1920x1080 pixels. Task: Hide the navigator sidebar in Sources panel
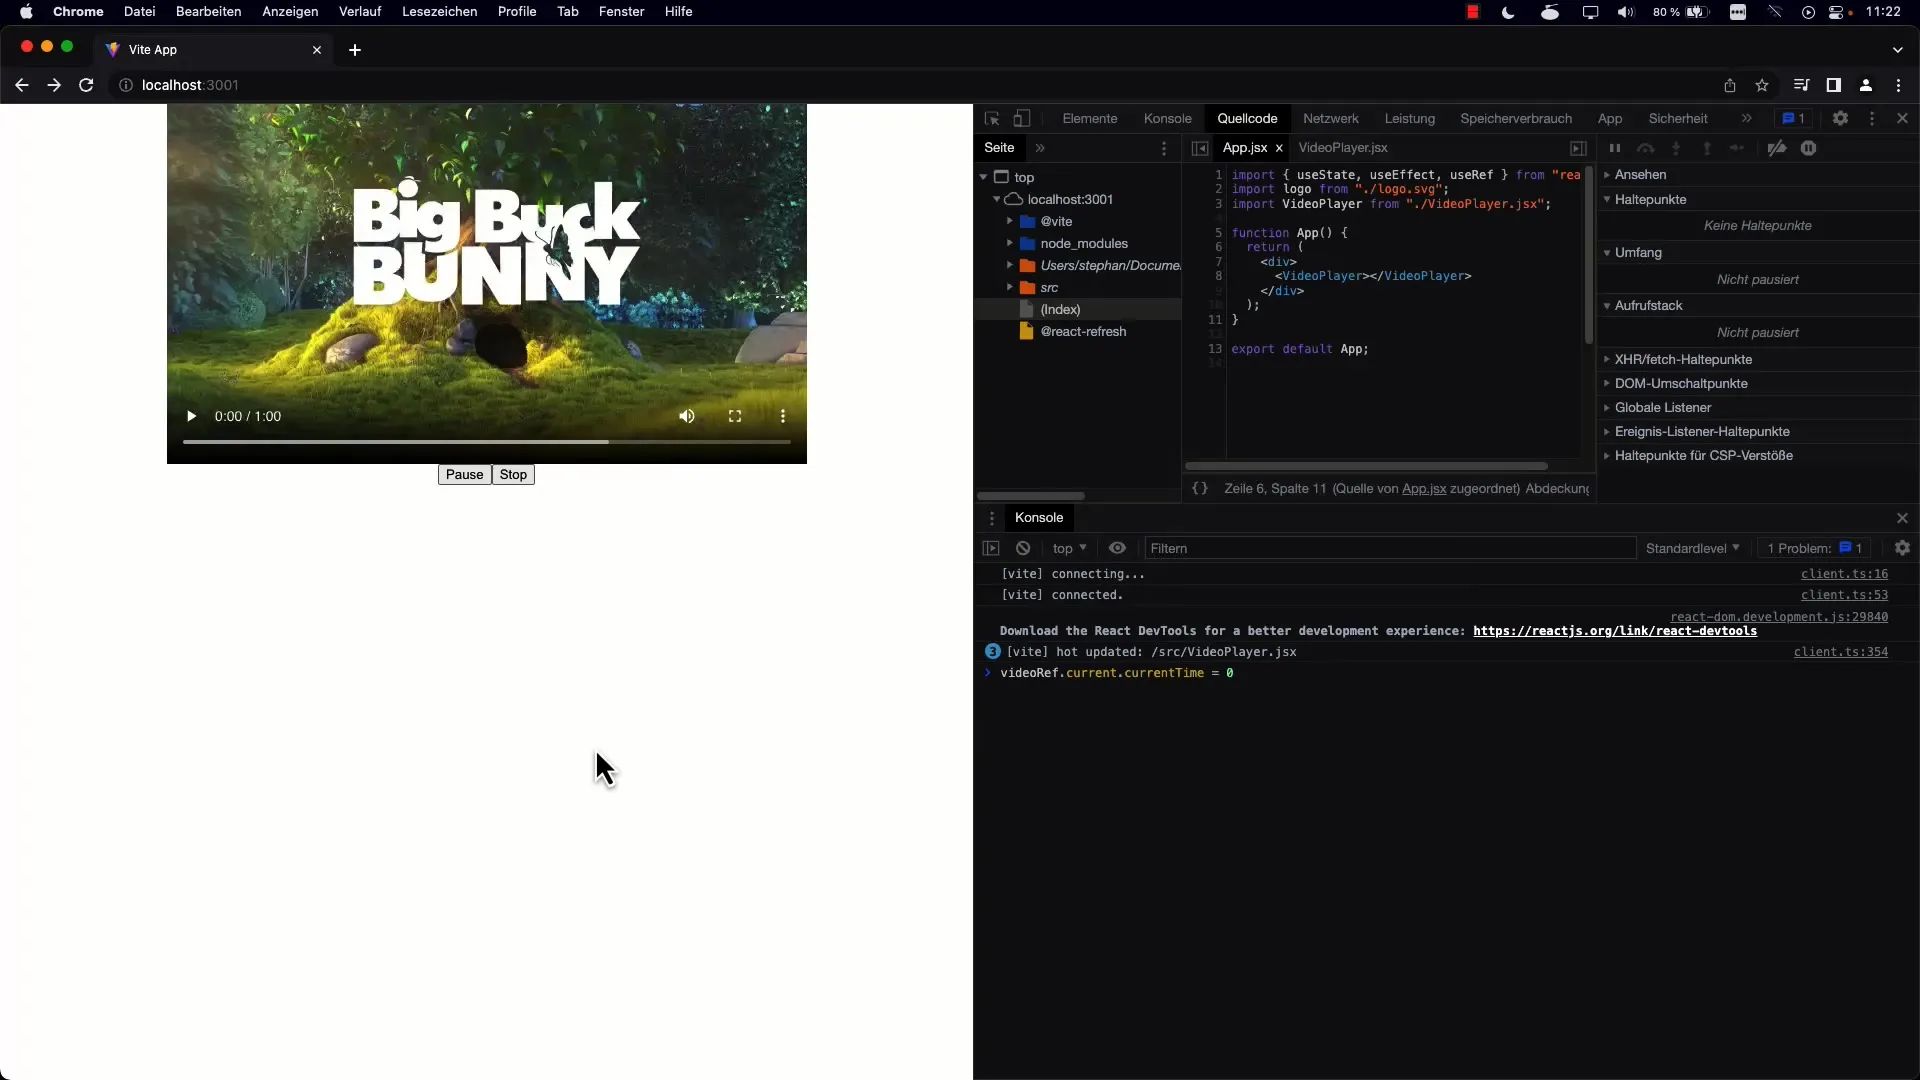point(1200,148)
